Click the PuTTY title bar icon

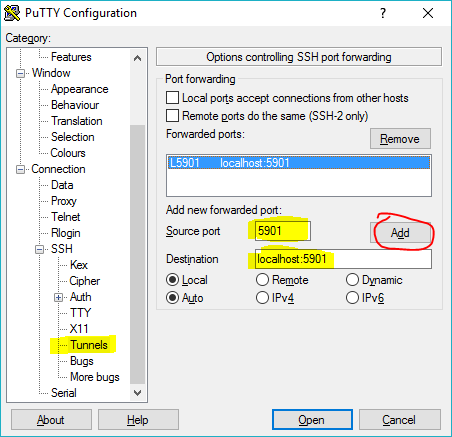12,13
